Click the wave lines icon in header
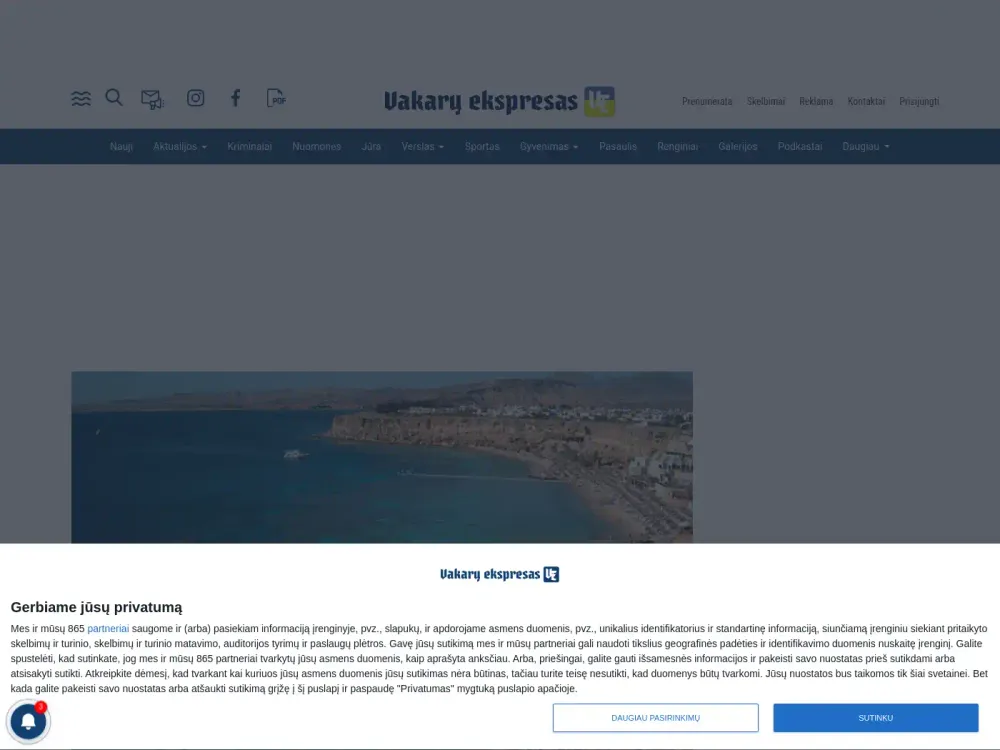The image size is (1000, 750). tap(80, 97)
